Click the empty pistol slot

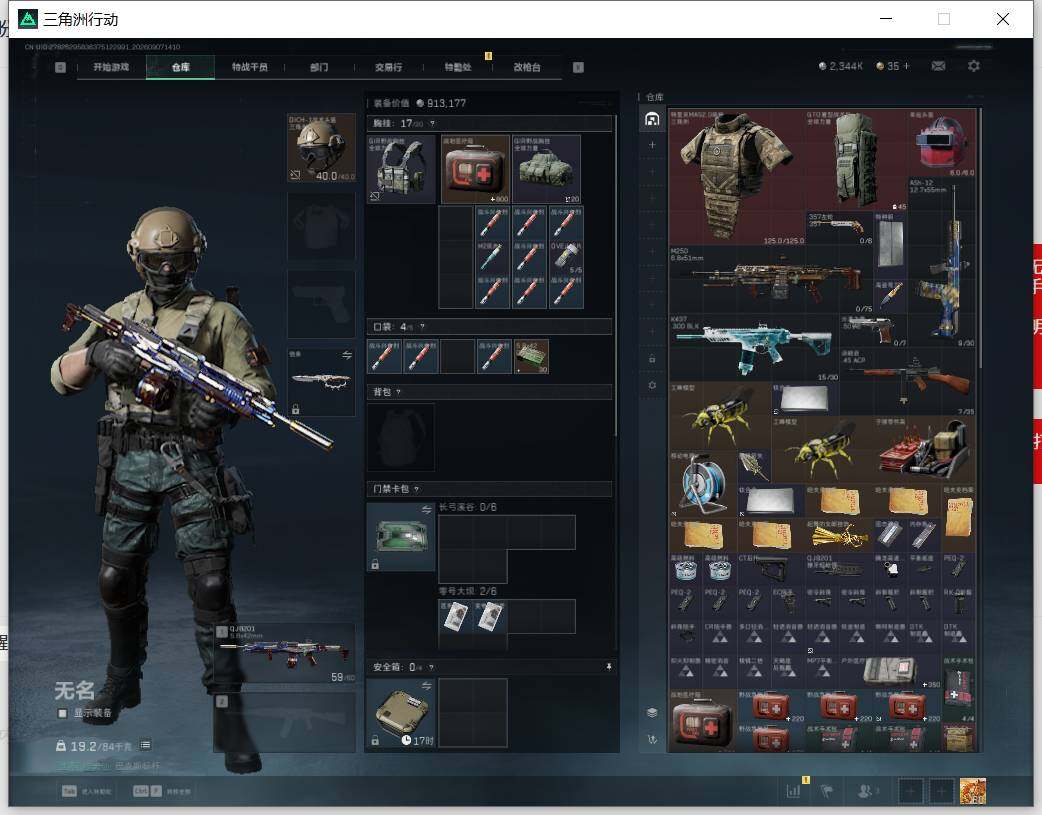click(321, 304)
